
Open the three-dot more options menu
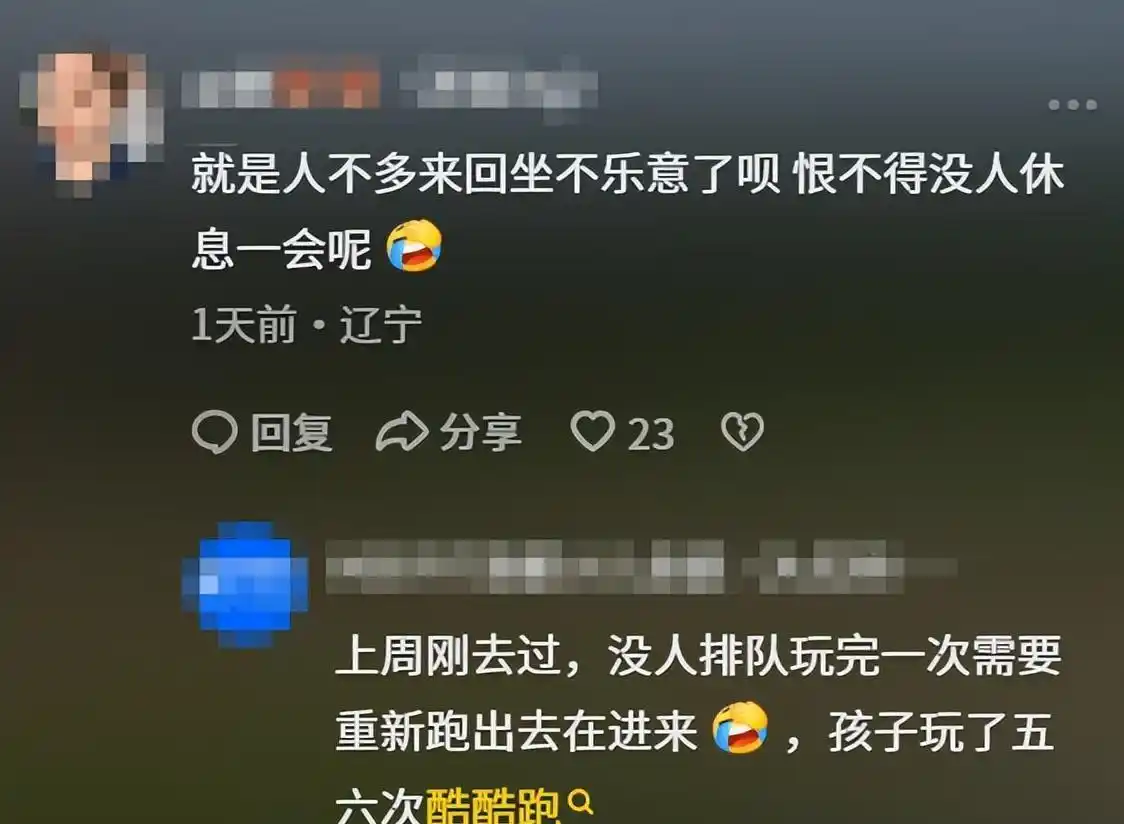1072,105
